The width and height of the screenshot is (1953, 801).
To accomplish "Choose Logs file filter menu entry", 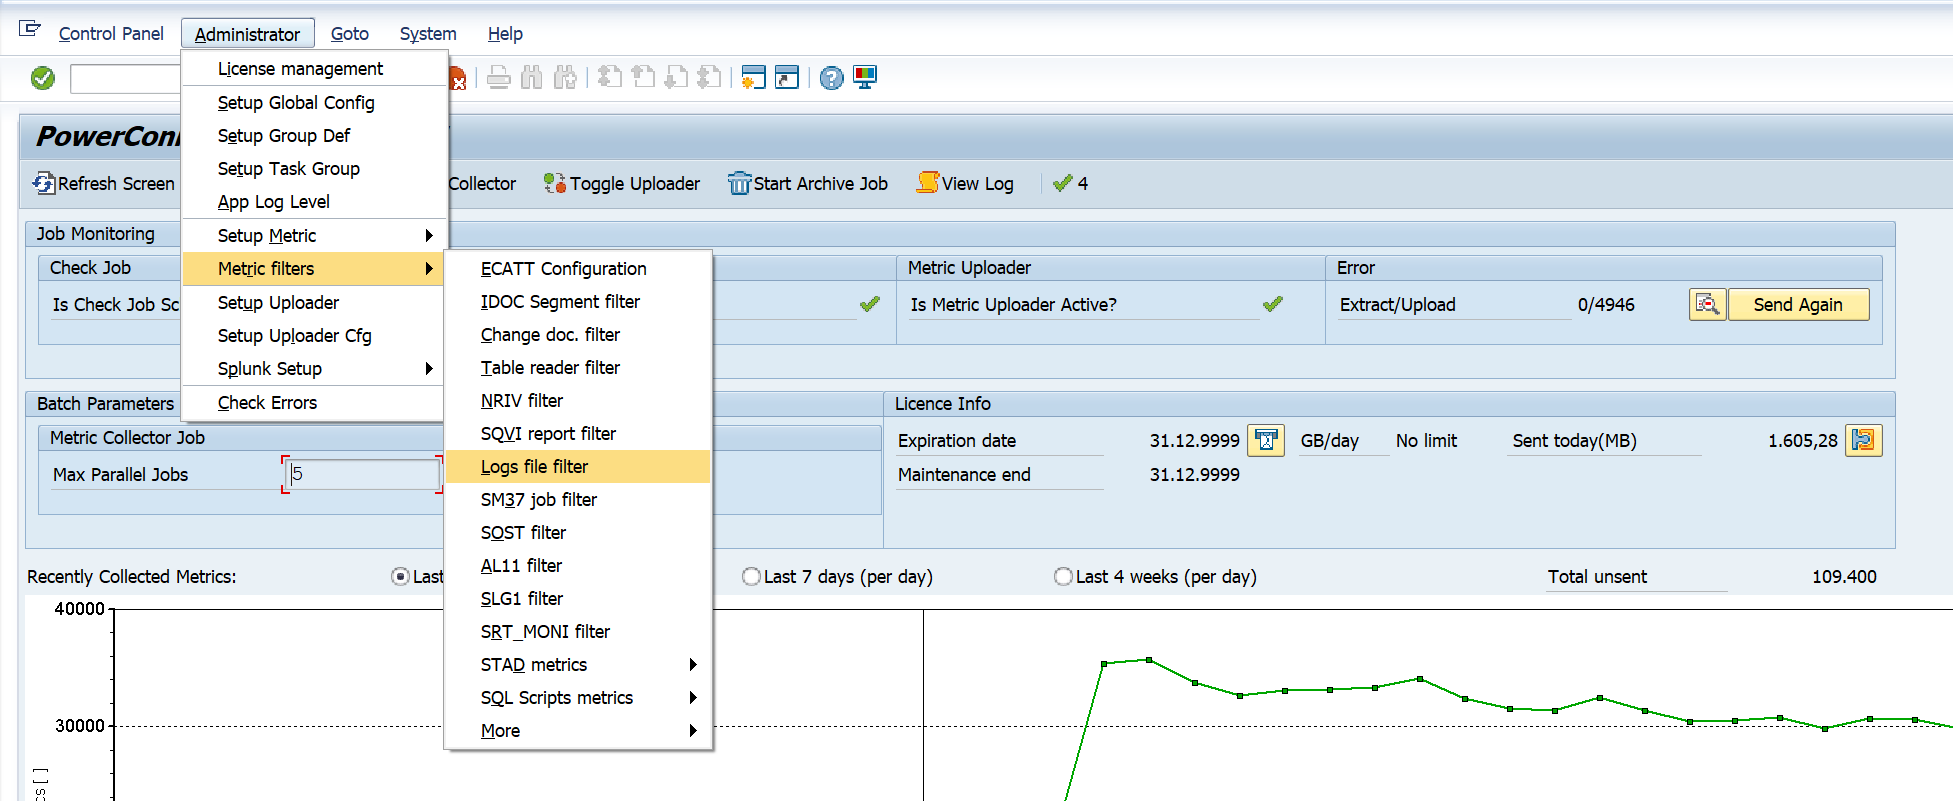I will click(x=535, y=467).
